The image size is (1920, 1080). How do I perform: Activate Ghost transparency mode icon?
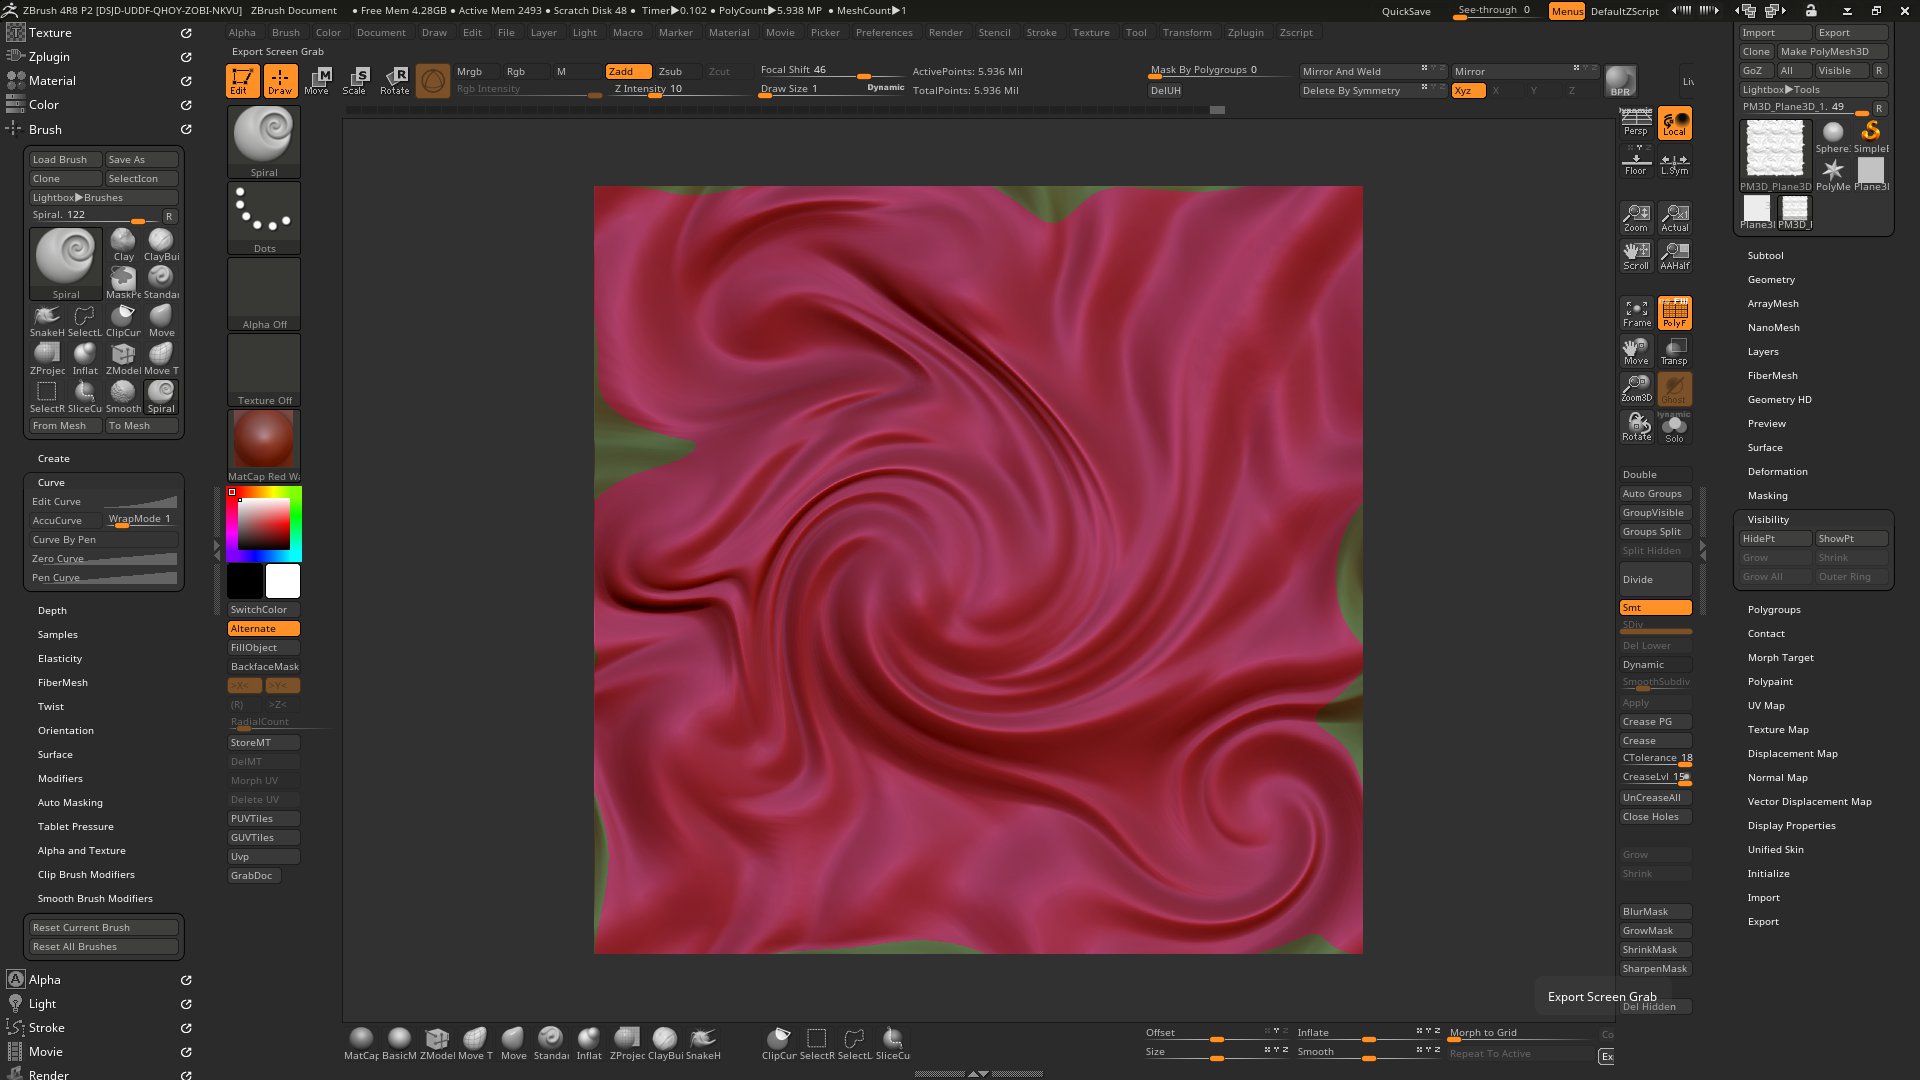tap(1675, 389)
